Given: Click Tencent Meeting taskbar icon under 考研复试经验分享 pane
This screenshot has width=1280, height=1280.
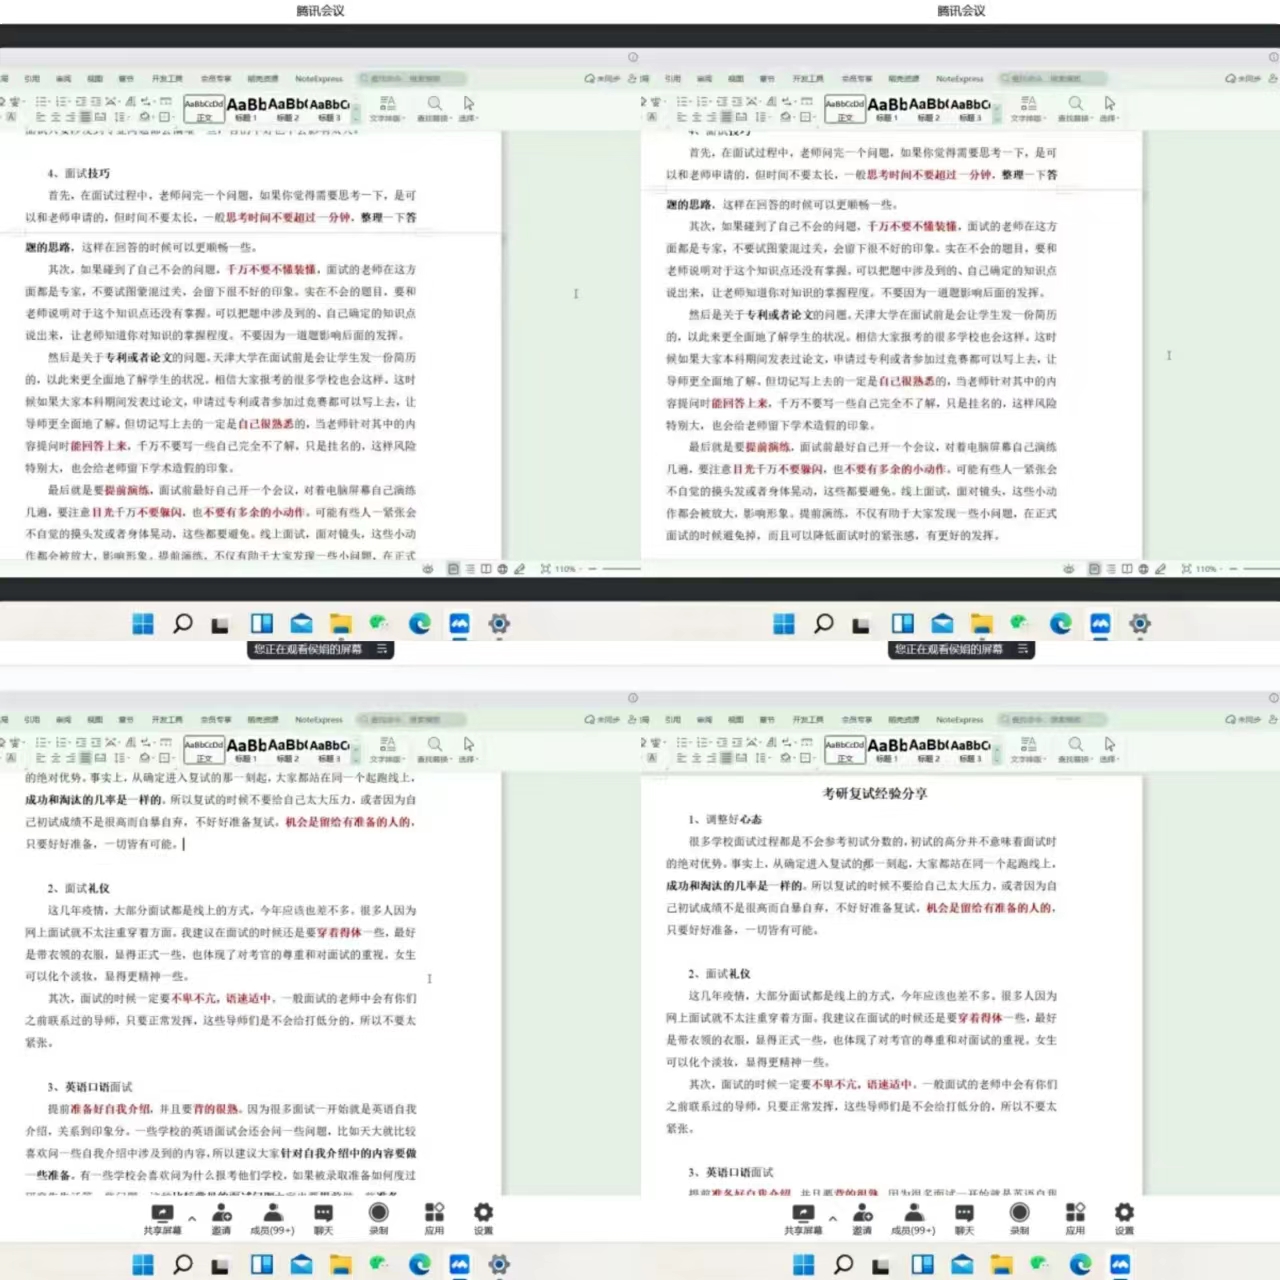Looking at the screenshot, I should pos(1120,1264).
